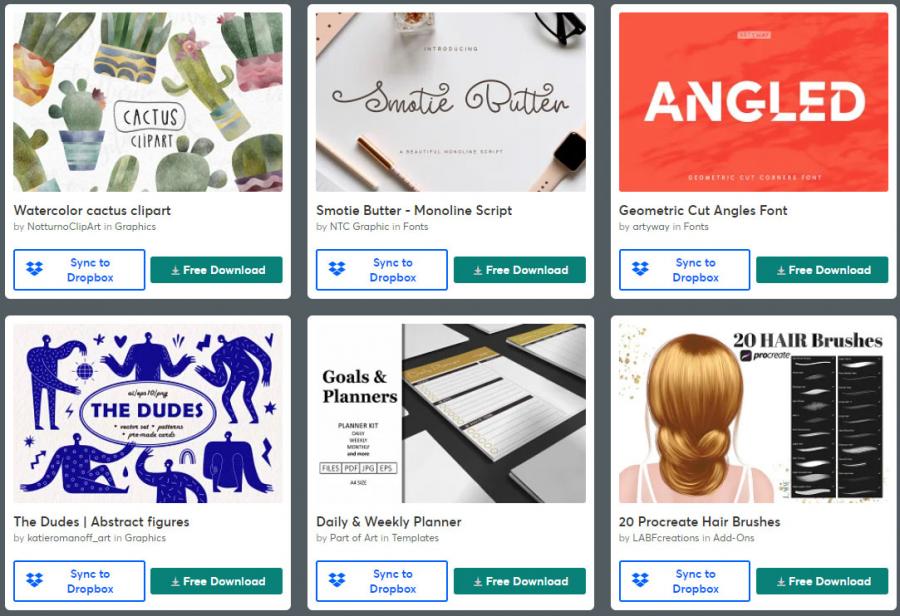900x616 pixels.
Task: Open the Add-Ons category link under Hair Brushes
Action: click(734, 538)
